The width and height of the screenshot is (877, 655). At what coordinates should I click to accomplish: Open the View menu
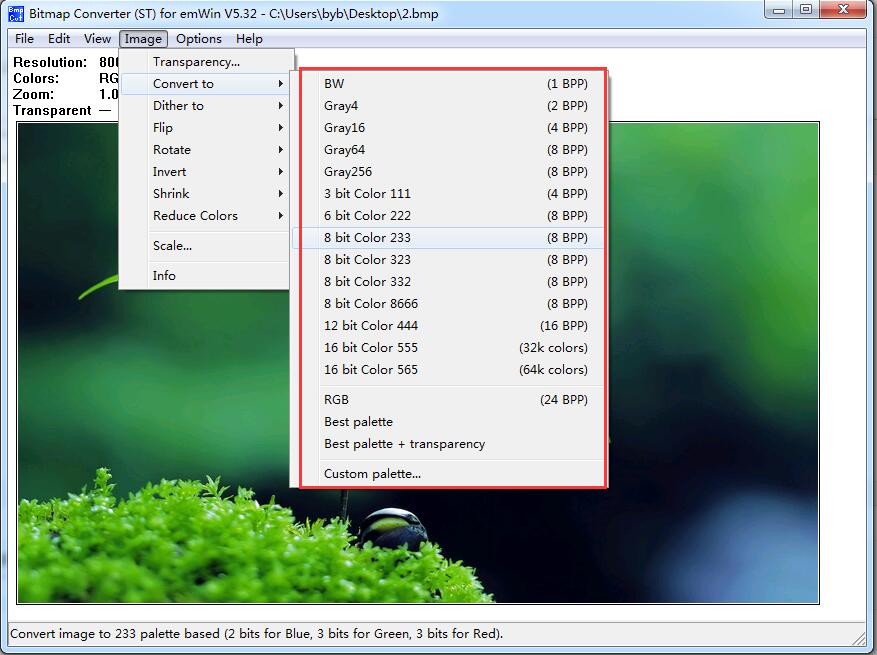(97, 39)
